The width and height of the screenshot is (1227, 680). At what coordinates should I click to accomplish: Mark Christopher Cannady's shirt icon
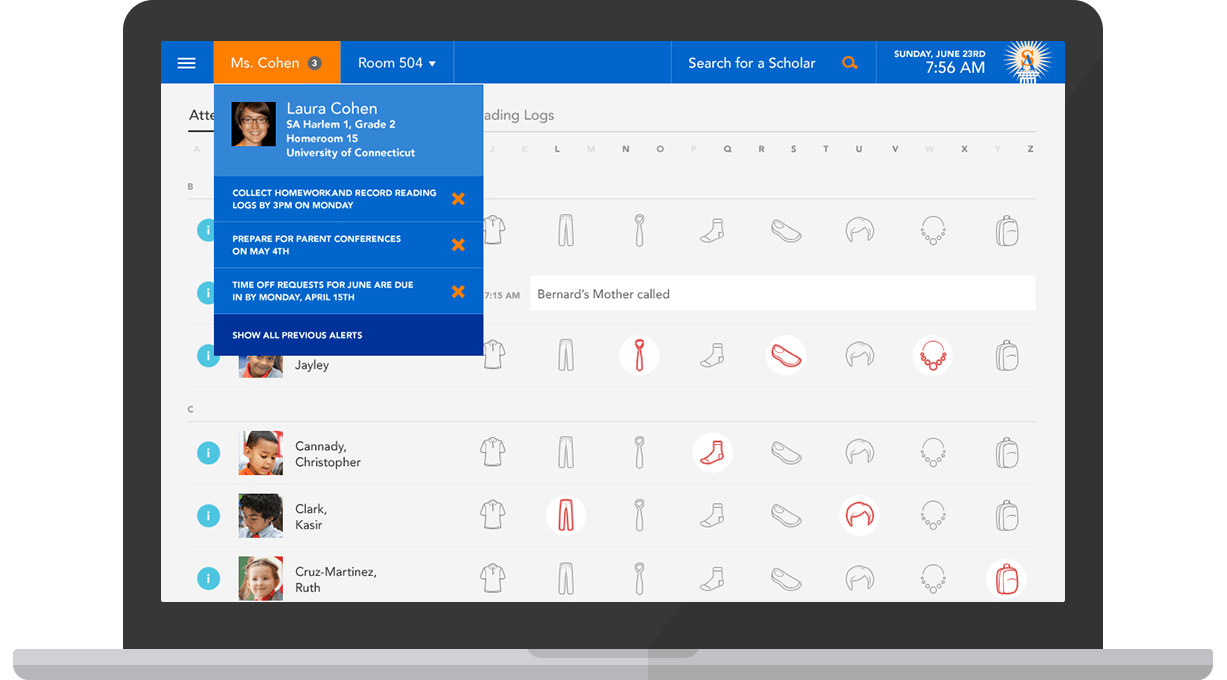493,452
